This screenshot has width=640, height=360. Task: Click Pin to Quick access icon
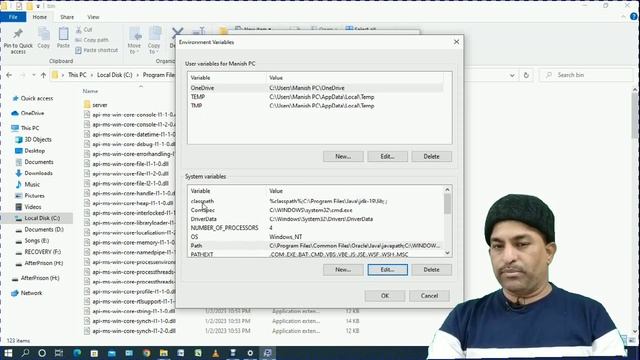pyautogui.click(x=18, y=40)
